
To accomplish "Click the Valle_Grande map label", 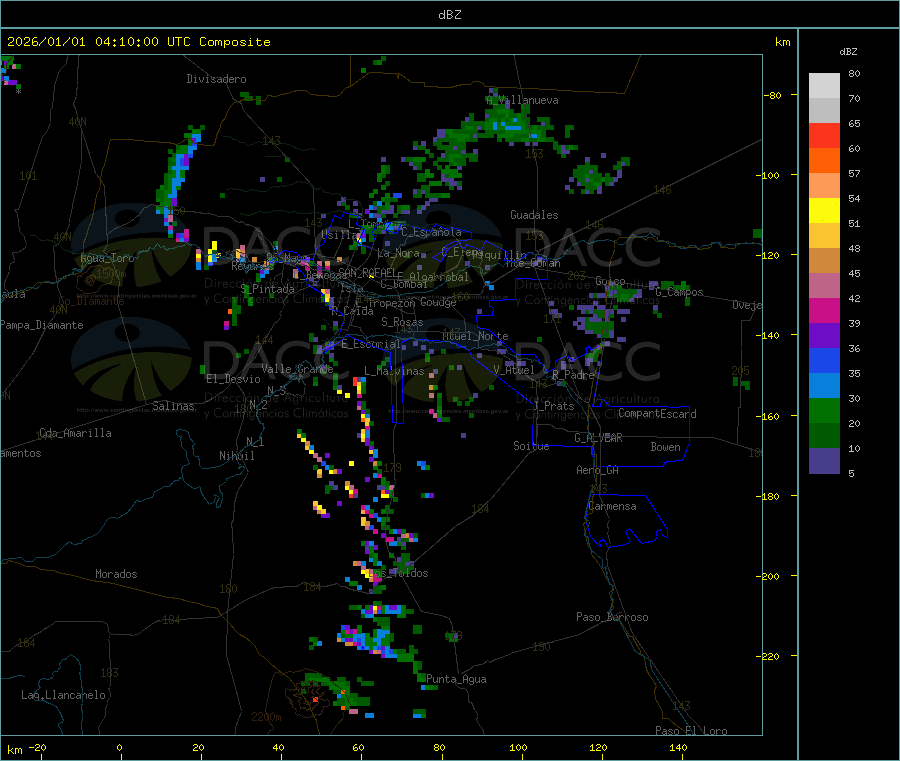I will click(x=297, y=369).
